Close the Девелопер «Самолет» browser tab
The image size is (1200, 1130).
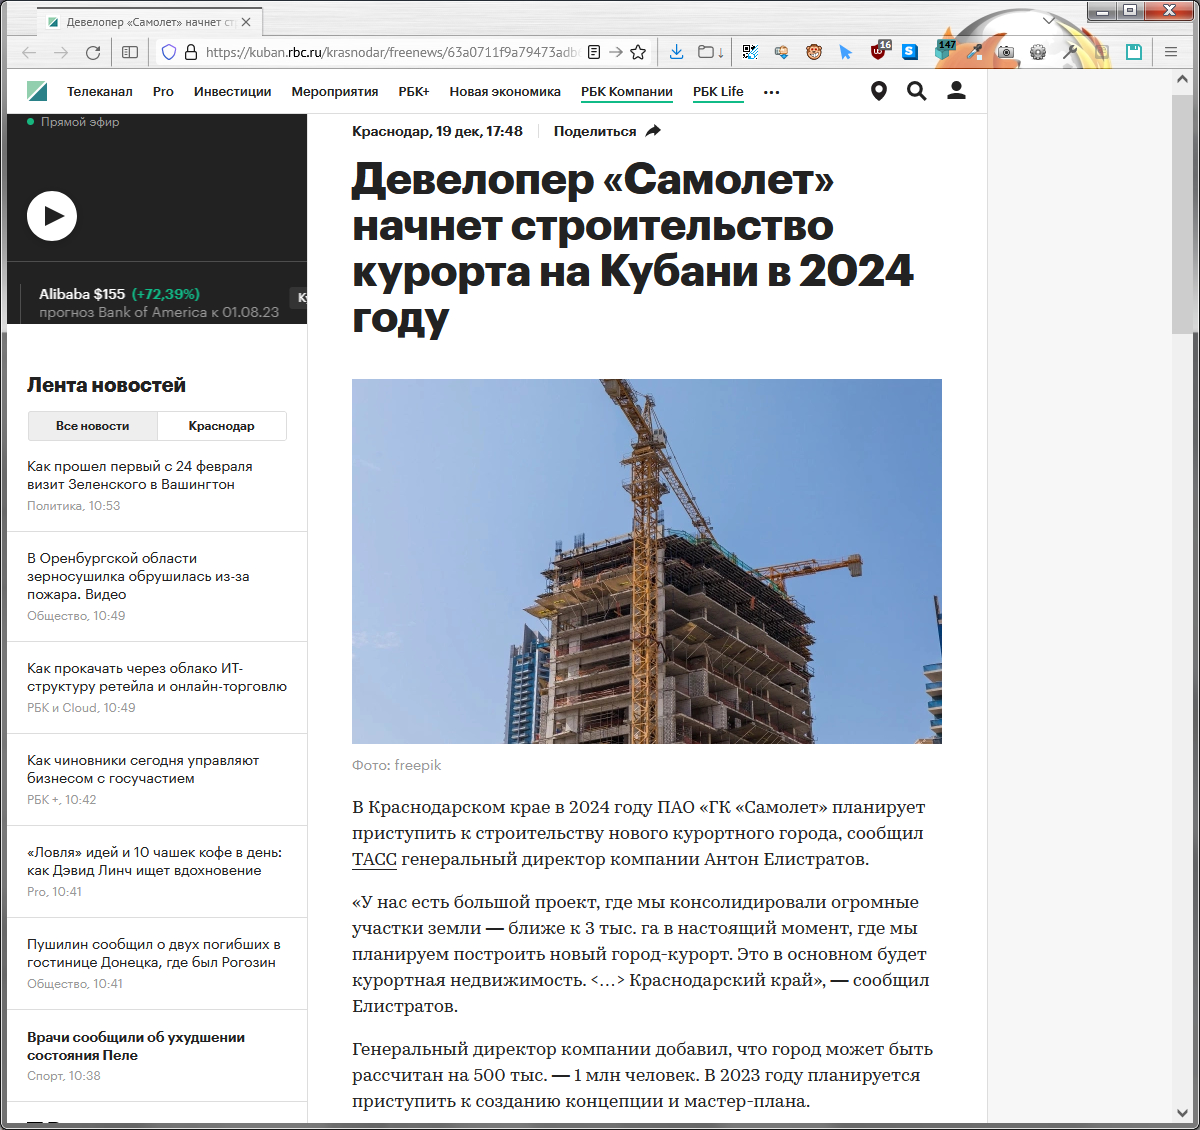pos(246,22)
